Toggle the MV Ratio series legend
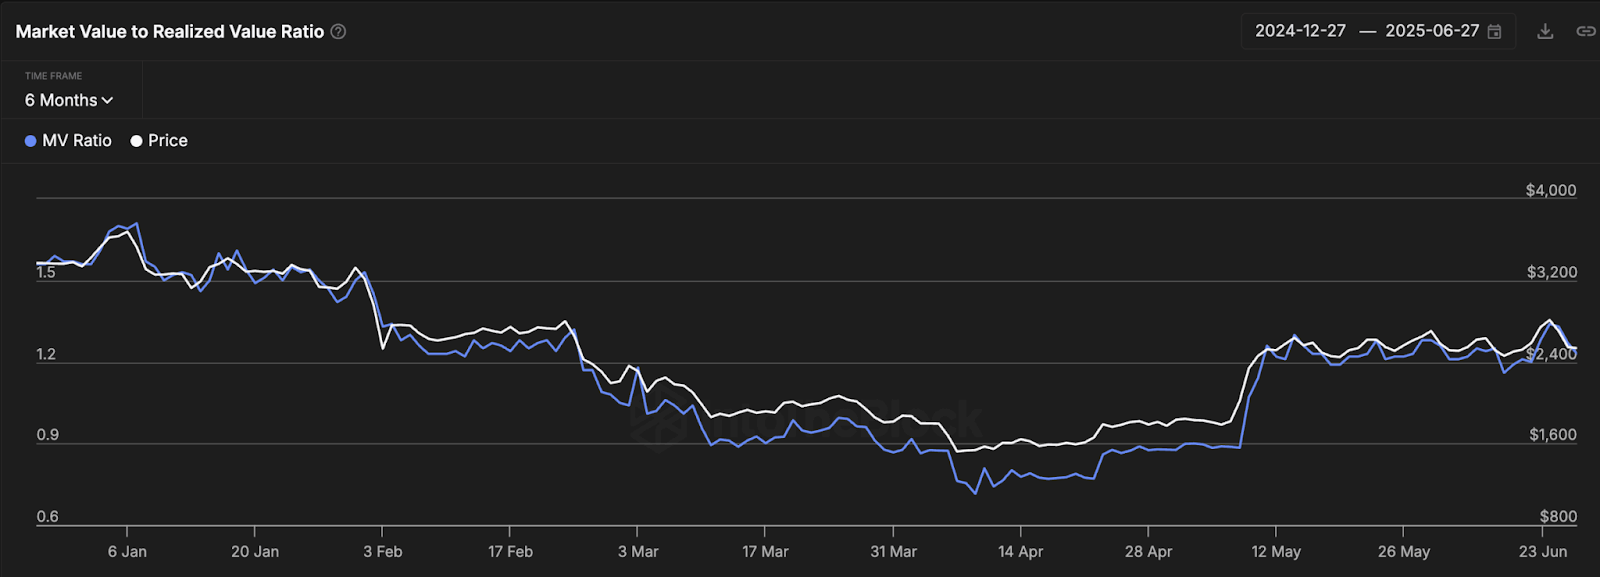Screen dimensions: 1600x577 pos(68,141)
